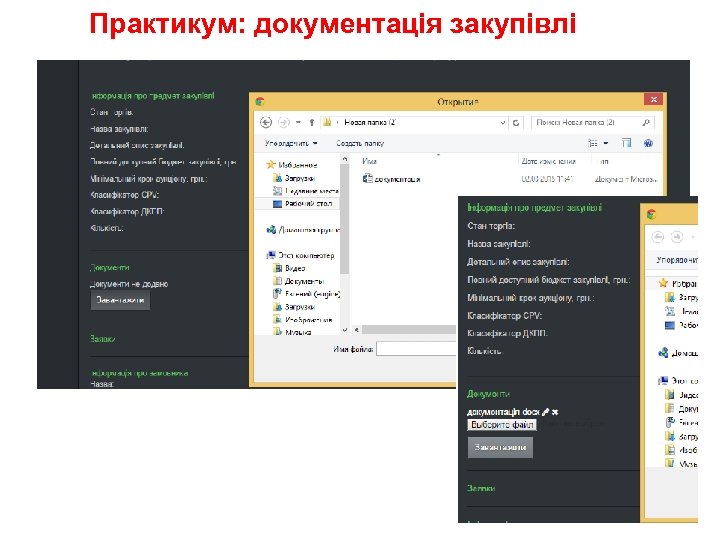Click the Chrome icon in the Открытие title bar

(x=260, y=101)
